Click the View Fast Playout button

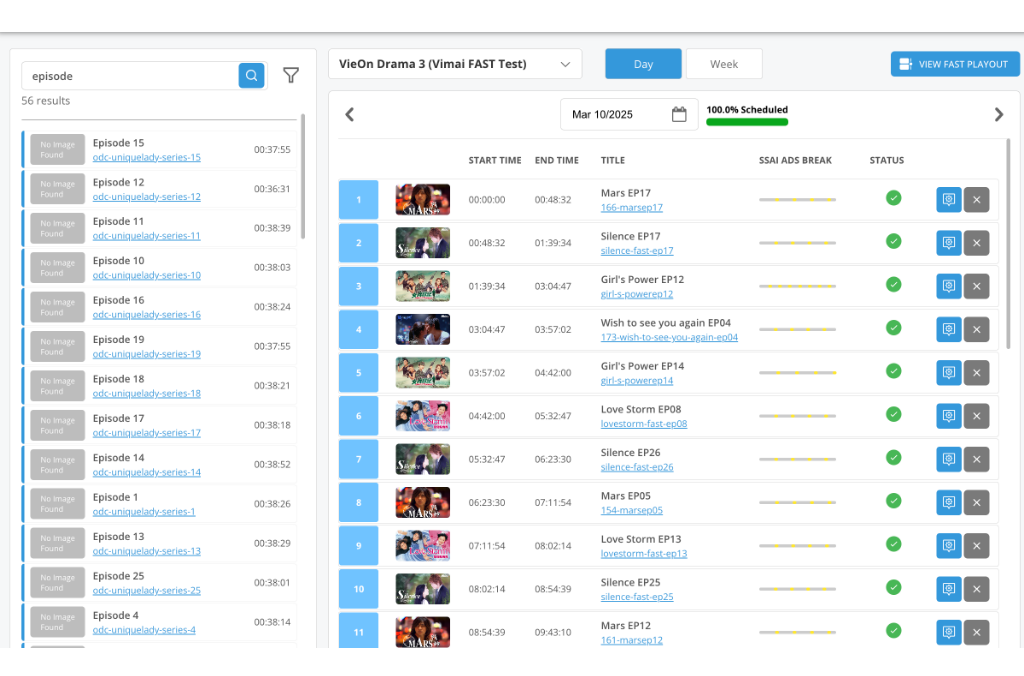[954, 64]
